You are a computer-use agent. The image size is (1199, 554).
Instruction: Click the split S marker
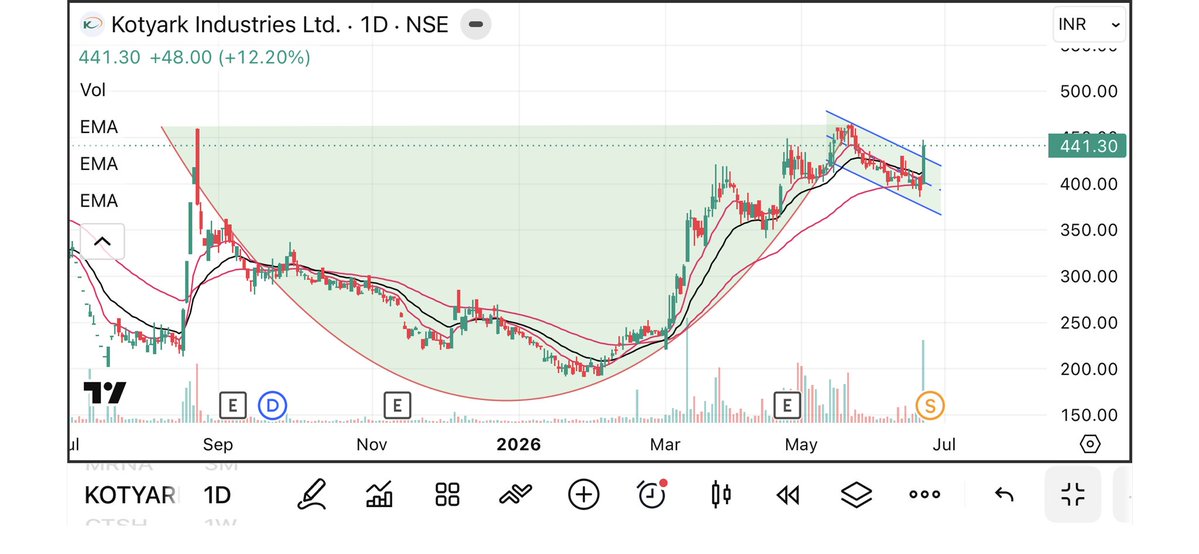(930, 405)
